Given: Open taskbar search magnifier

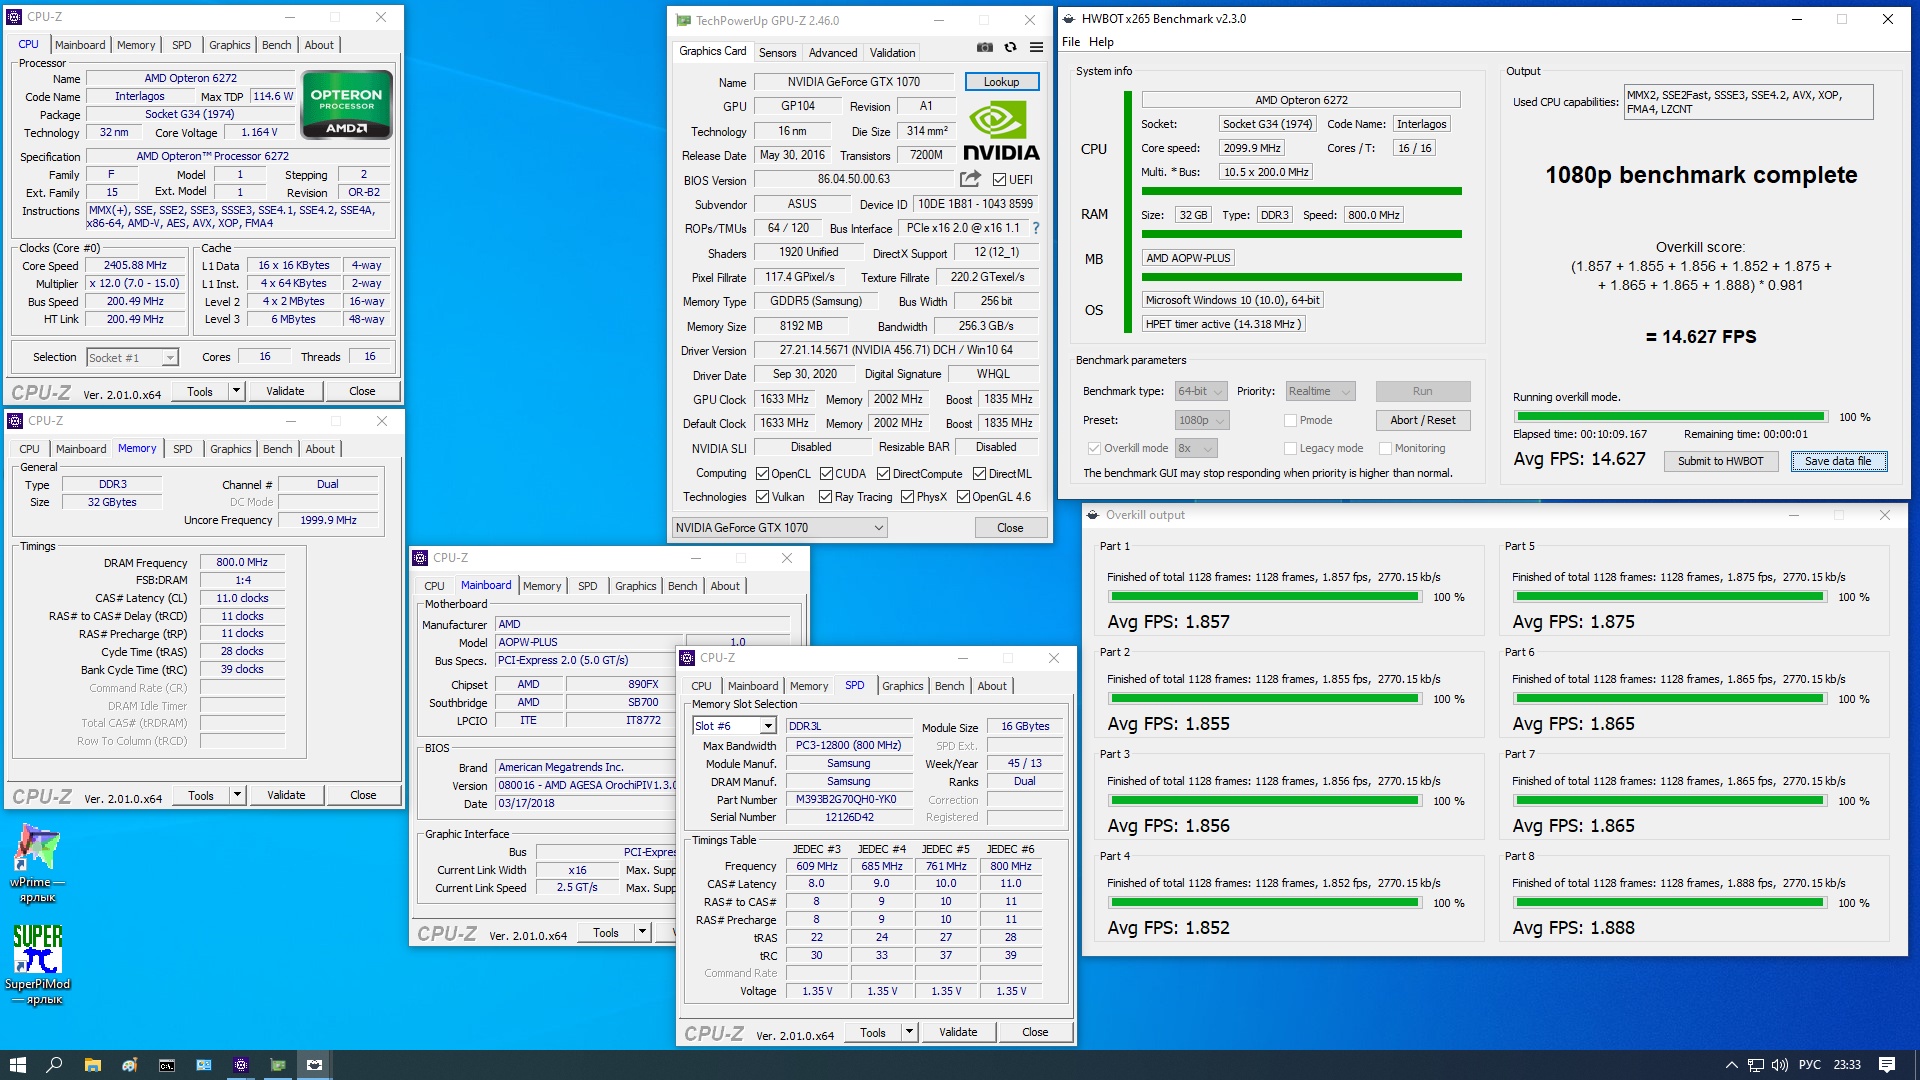Looking at the screenshot, I should [55, 1065].
